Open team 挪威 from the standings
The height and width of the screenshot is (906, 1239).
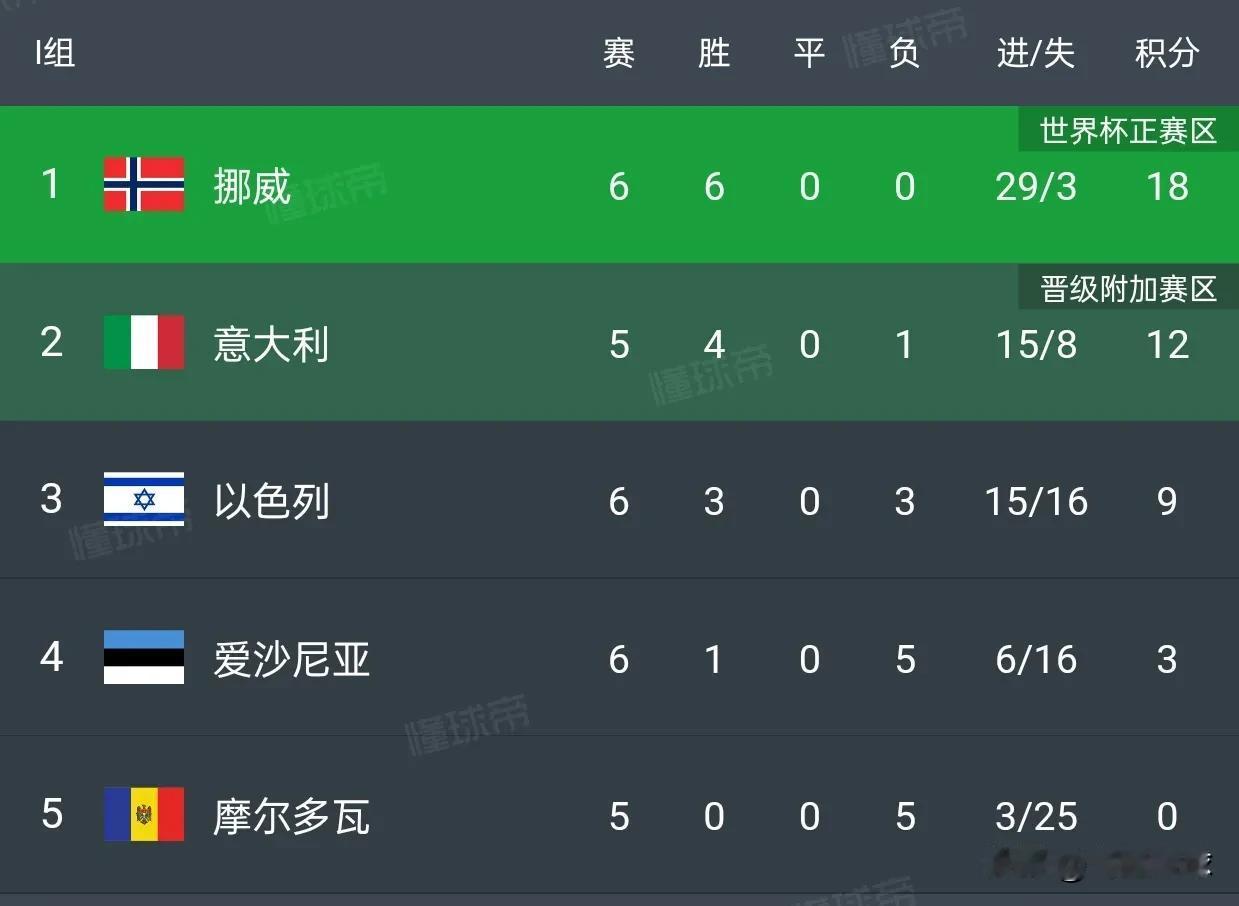(x=252, y=187)
